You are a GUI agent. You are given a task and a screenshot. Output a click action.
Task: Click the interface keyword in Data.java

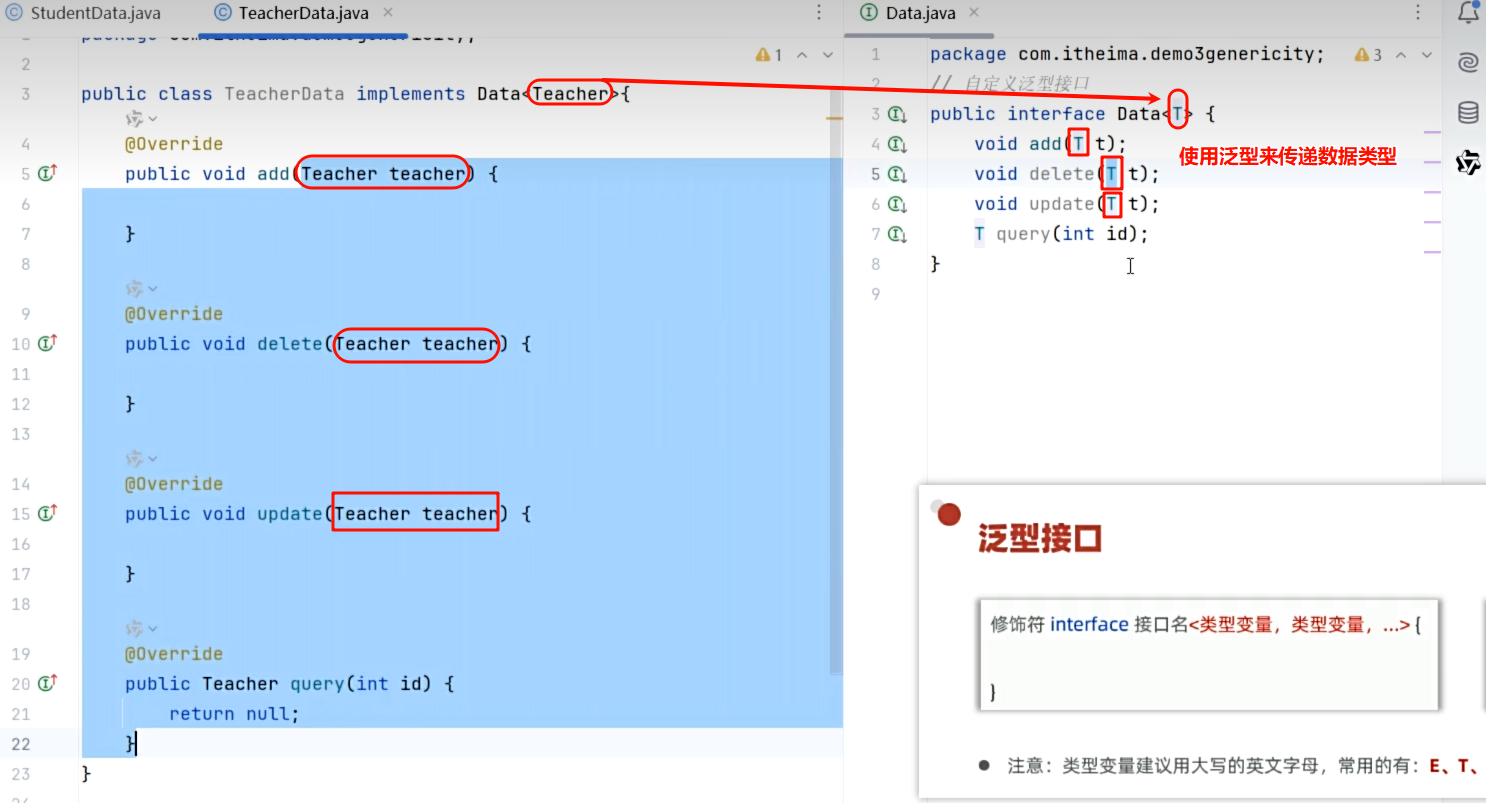click(1056, 114)
